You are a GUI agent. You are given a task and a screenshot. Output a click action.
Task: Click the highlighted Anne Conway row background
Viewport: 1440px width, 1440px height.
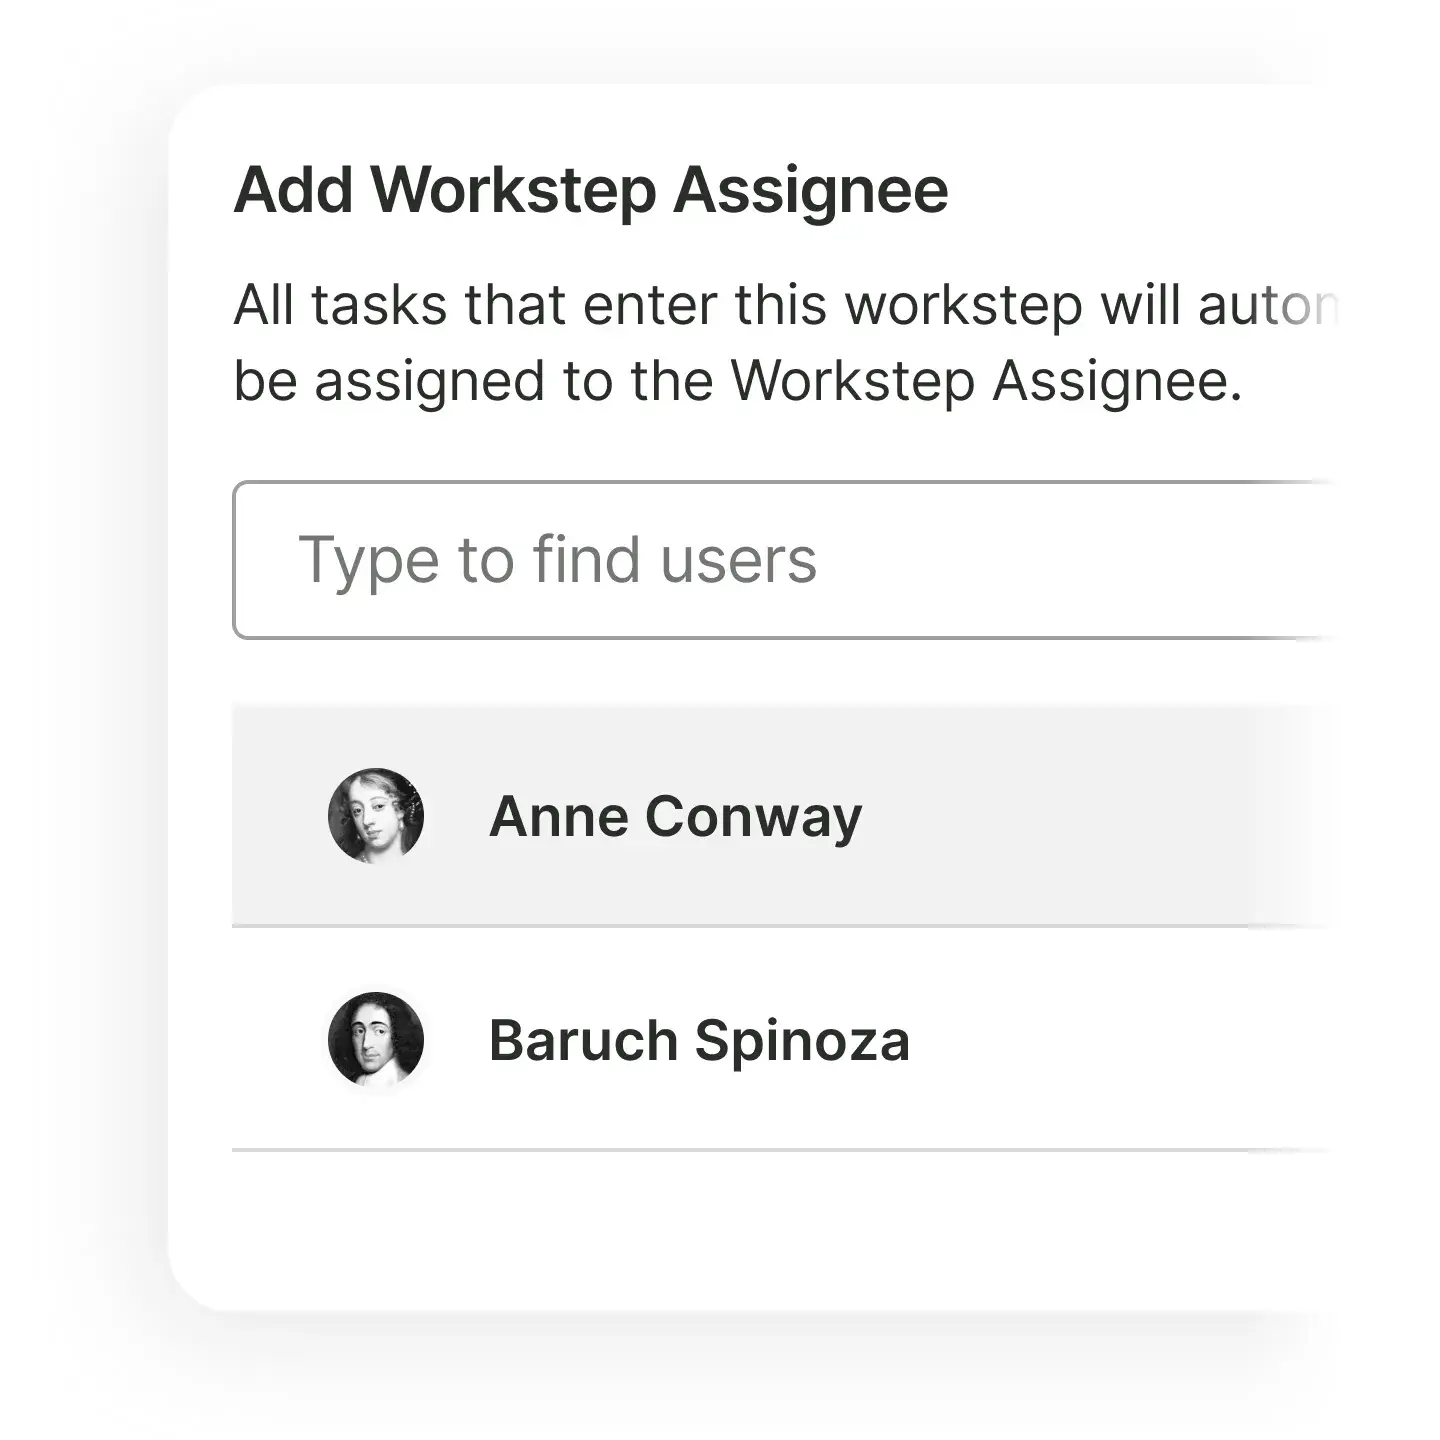(1060, 816)
